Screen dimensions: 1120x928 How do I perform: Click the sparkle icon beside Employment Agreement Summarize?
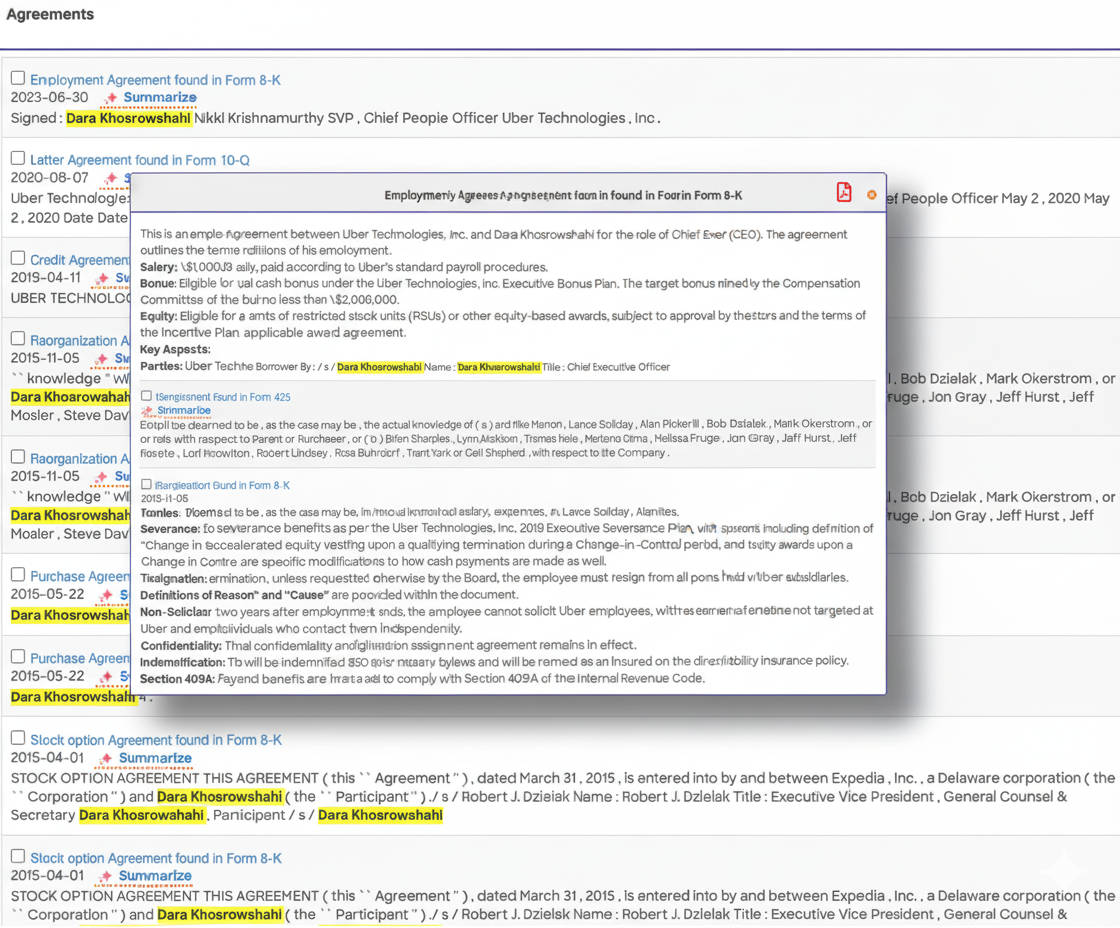(x=113, y=98)
